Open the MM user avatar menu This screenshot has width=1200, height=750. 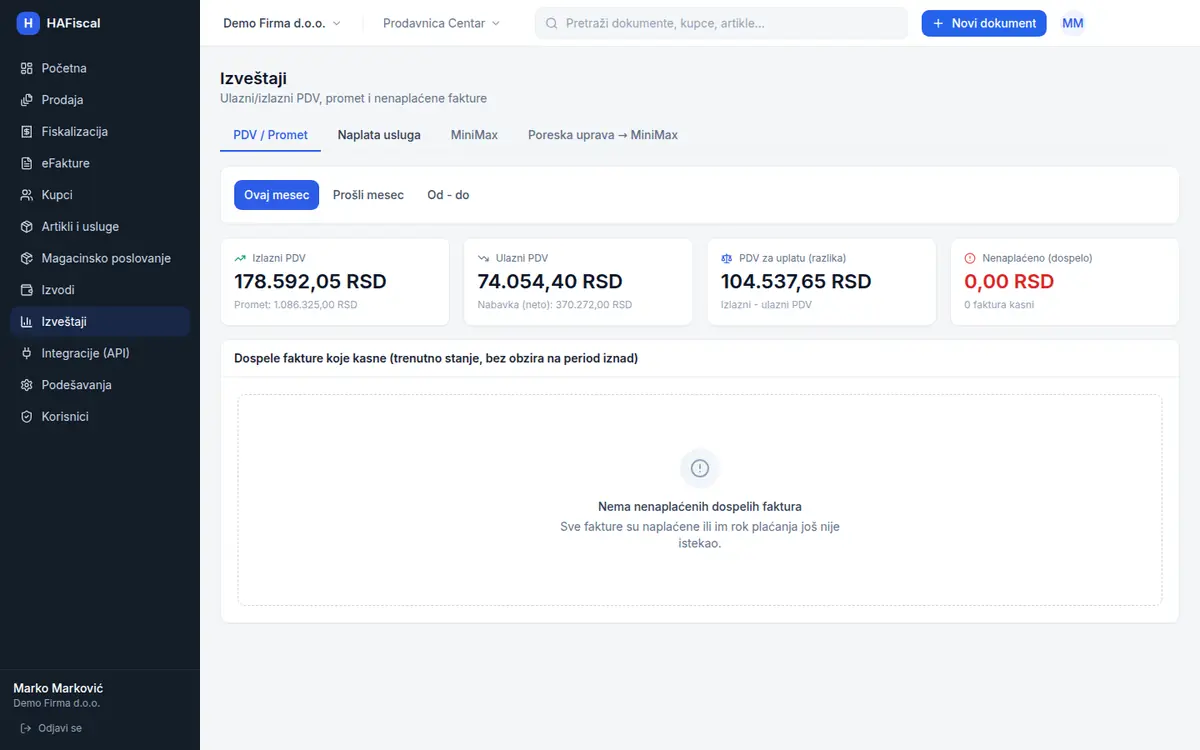[x=1073, y=23]
